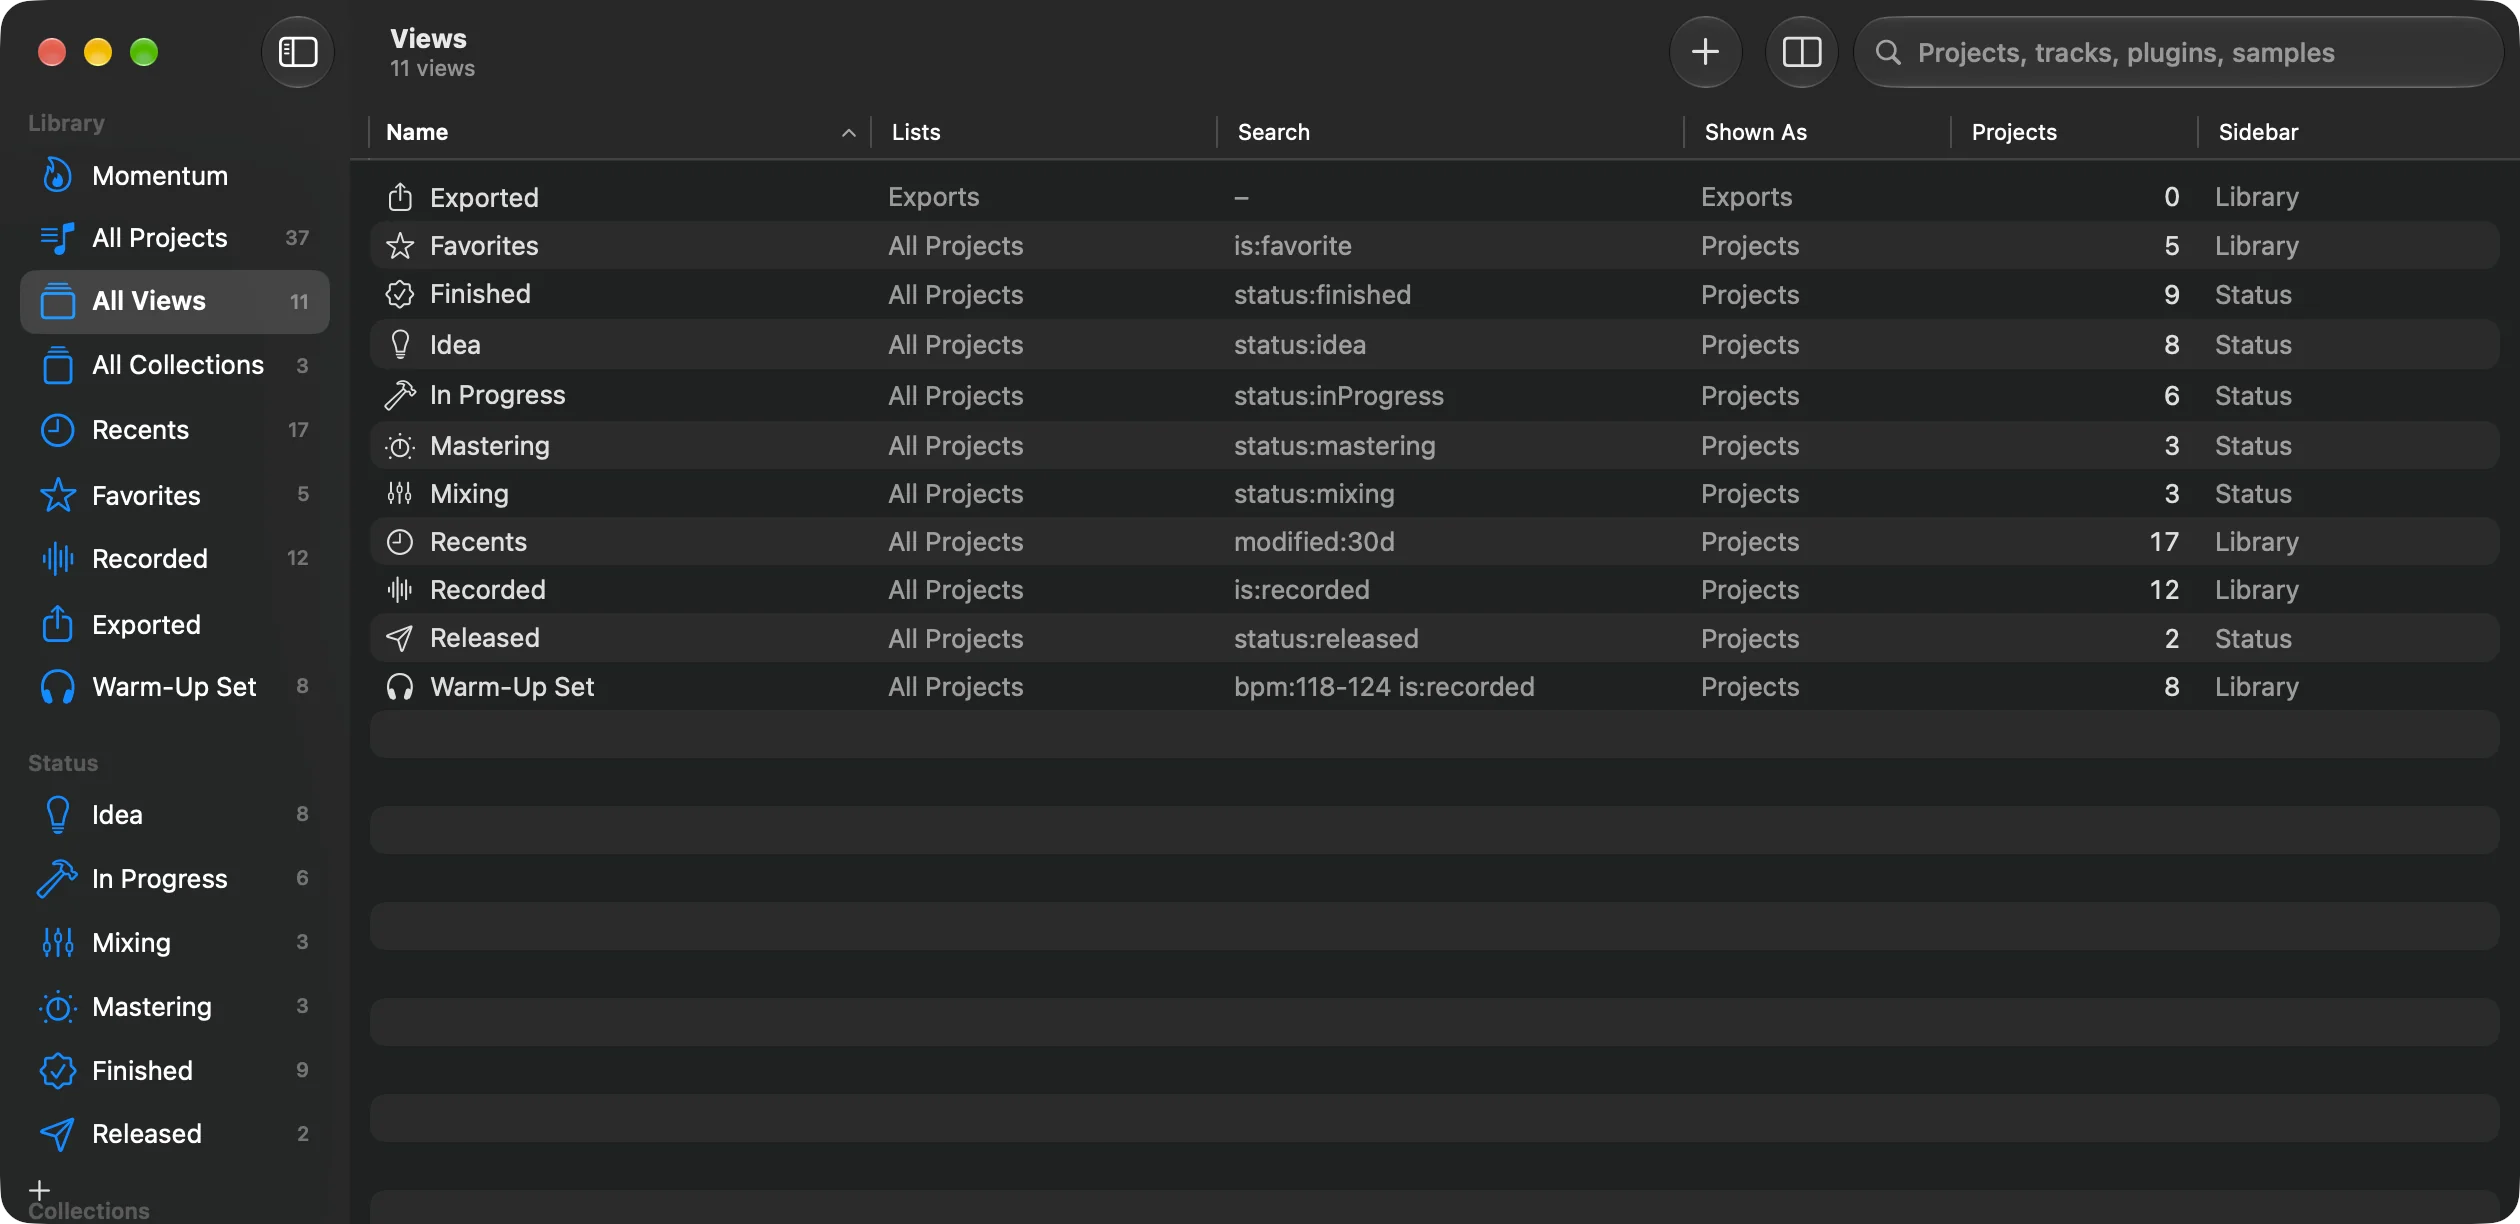The height and width of the screenshot is (1224, 2520).
Task: Select Mixing sliders status in sidebar
Action: [x=175, y=943]
